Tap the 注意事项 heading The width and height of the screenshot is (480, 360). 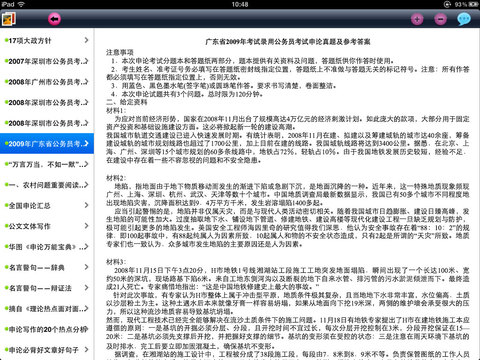pos(120,52)
